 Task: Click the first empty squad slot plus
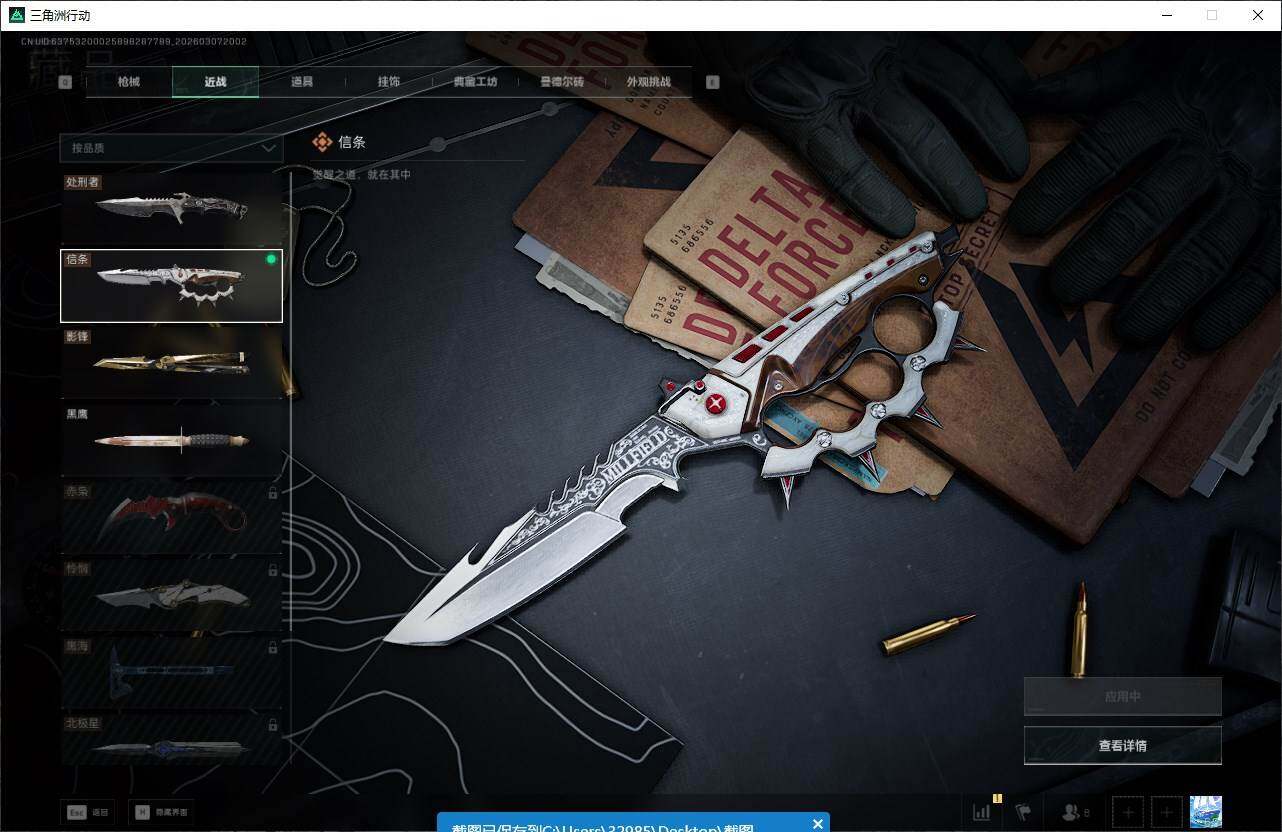(1128, 812)
